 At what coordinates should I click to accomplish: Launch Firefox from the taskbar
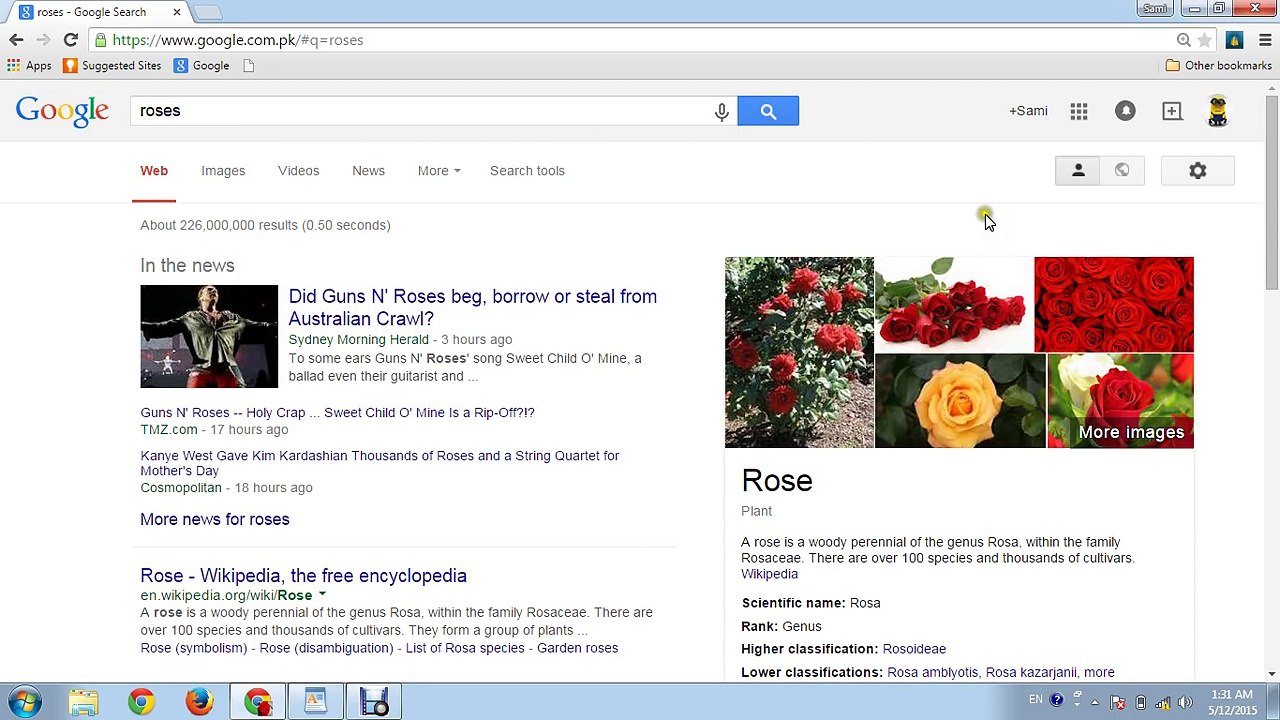199,702
